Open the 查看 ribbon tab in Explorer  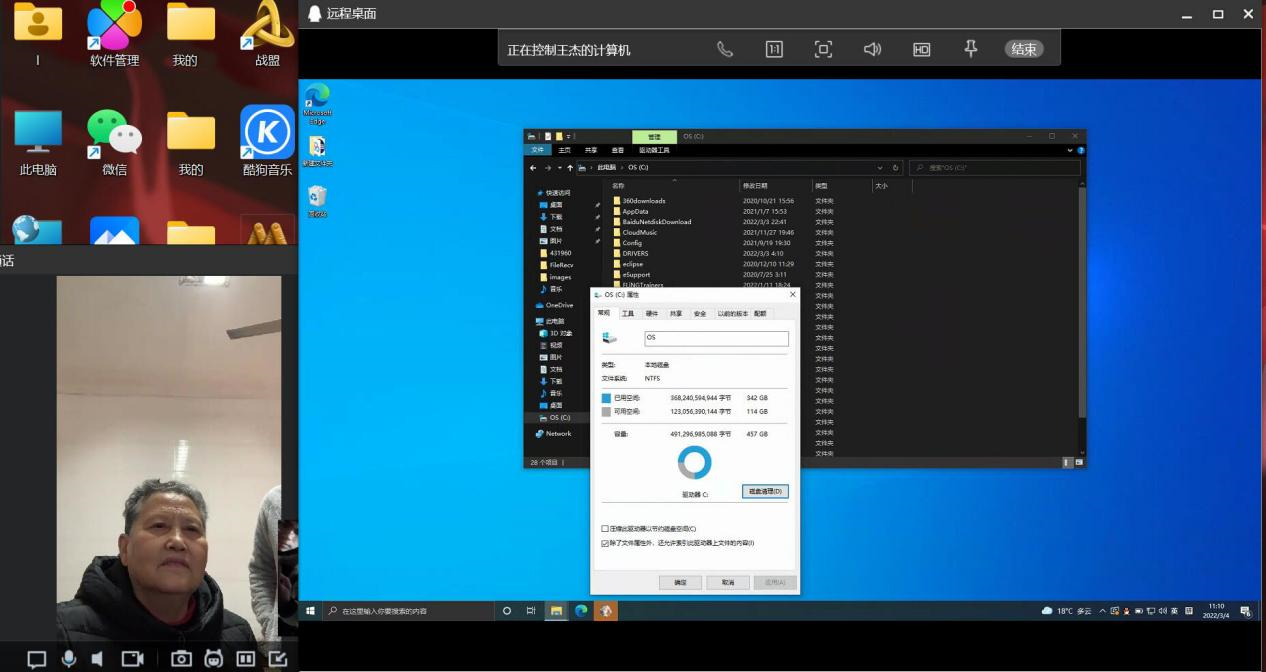point(617,150)
